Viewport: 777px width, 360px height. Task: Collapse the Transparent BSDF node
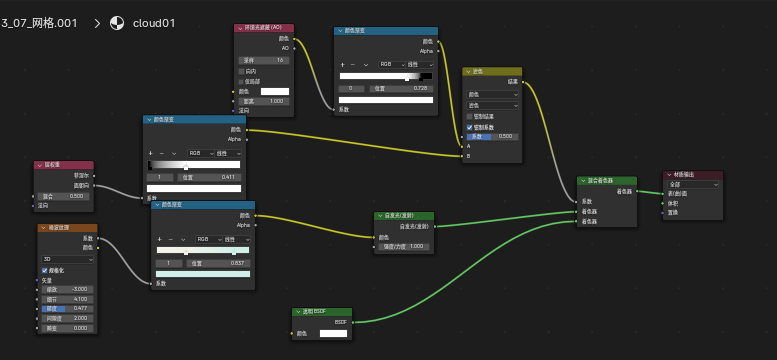click(298, 312)
